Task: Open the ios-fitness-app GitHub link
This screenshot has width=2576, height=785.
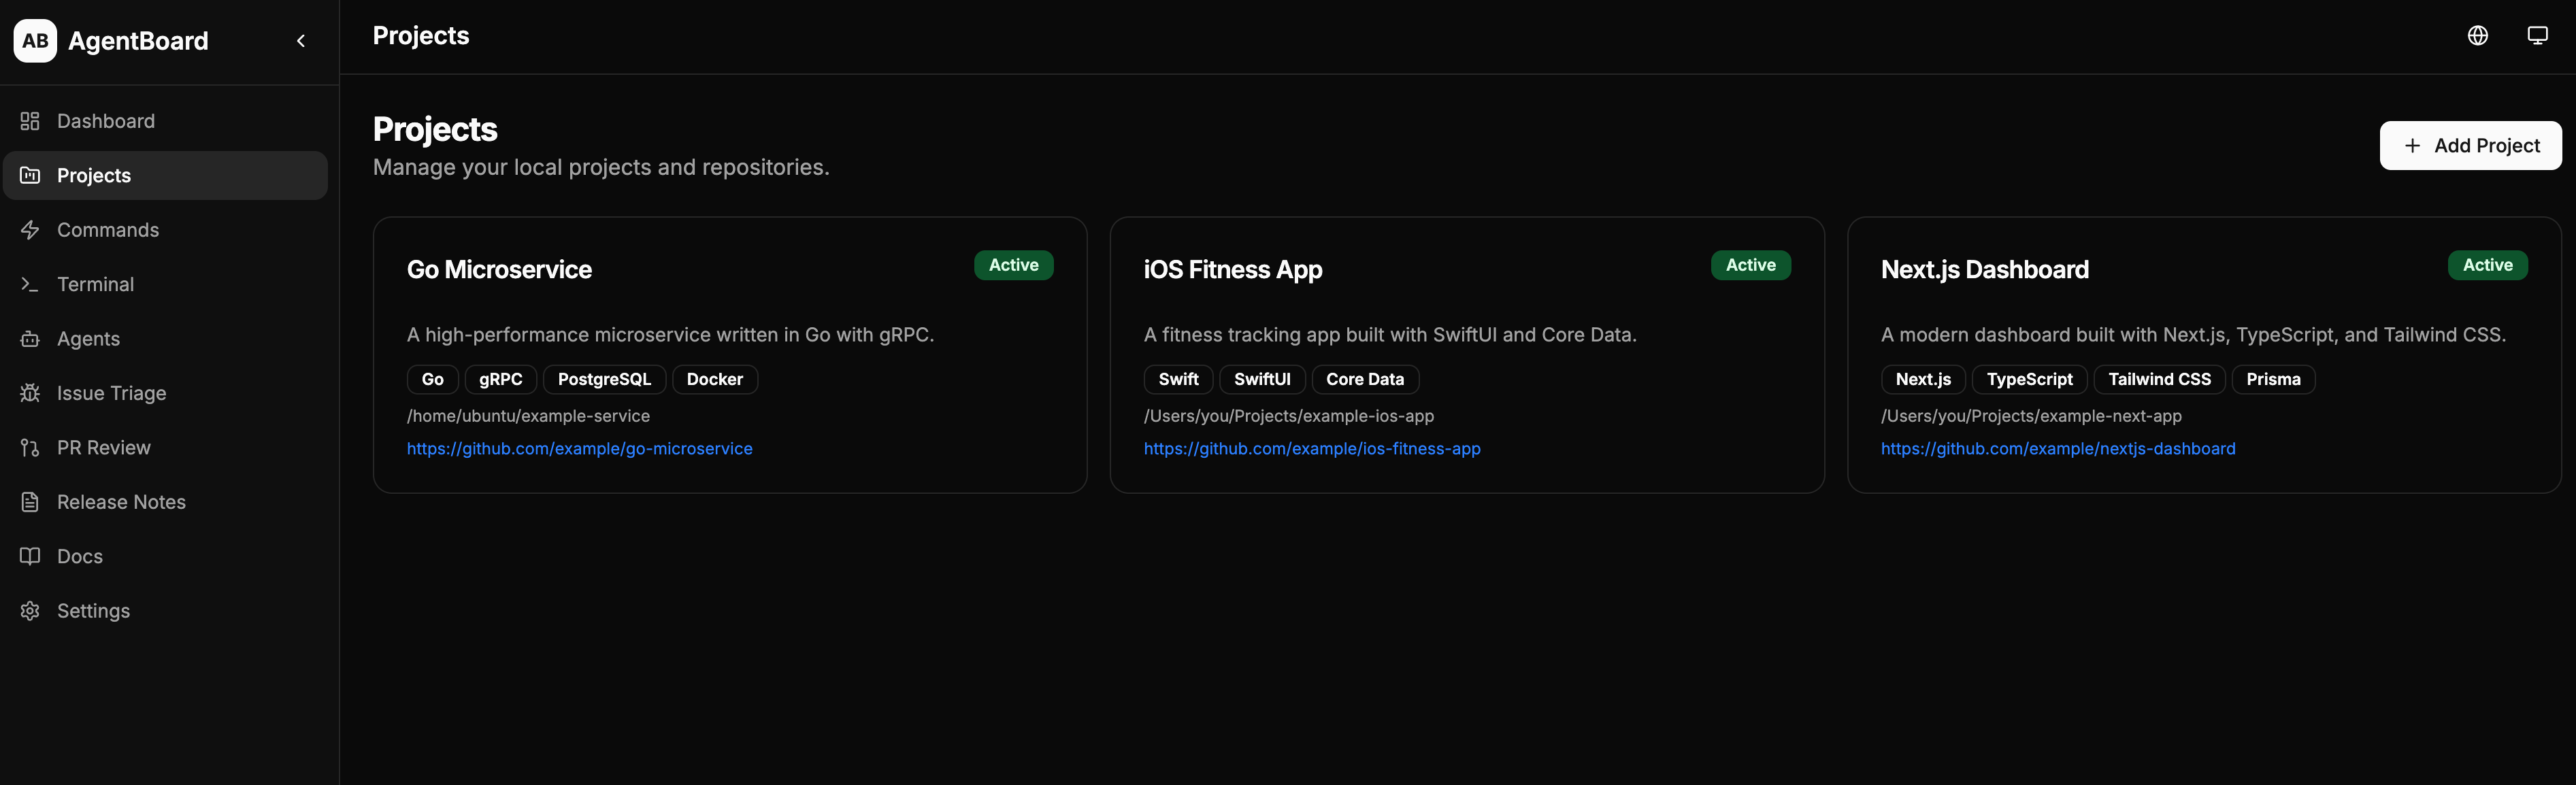Action: coord(1312,449)
